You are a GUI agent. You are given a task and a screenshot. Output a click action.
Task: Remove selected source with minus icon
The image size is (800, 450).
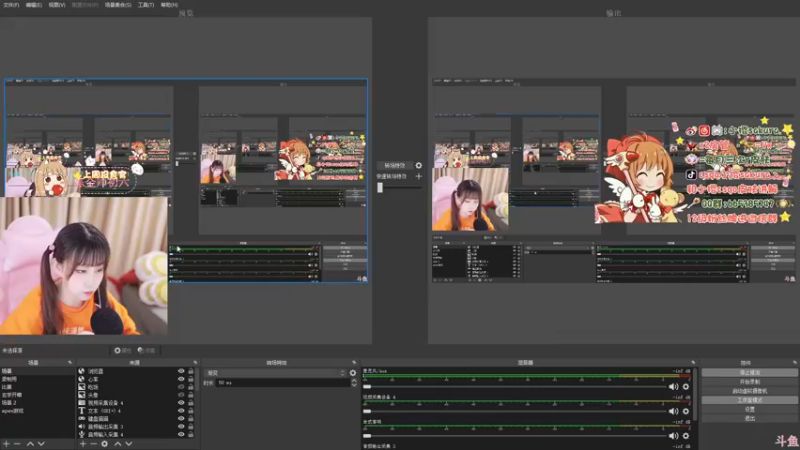[x=93, y=444]
